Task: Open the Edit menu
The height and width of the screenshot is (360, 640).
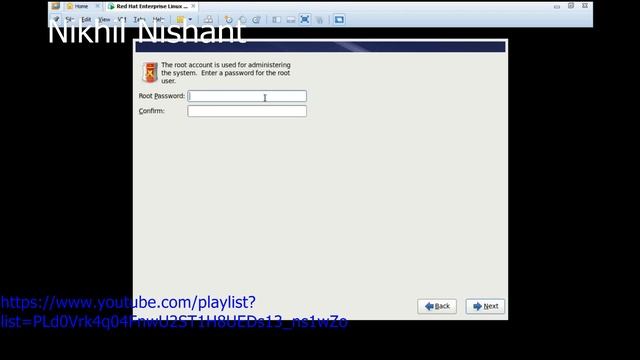Action: [x=86, y=20]
